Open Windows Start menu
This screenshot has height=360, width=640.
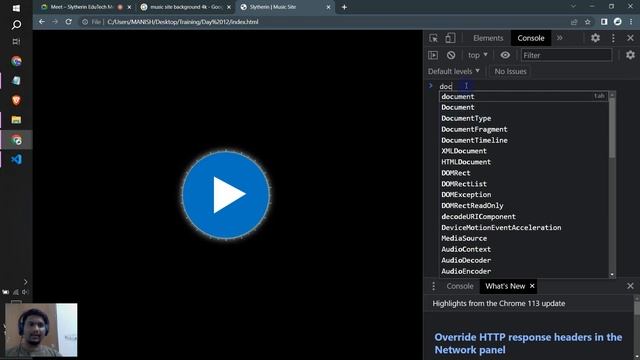(16, 8)
